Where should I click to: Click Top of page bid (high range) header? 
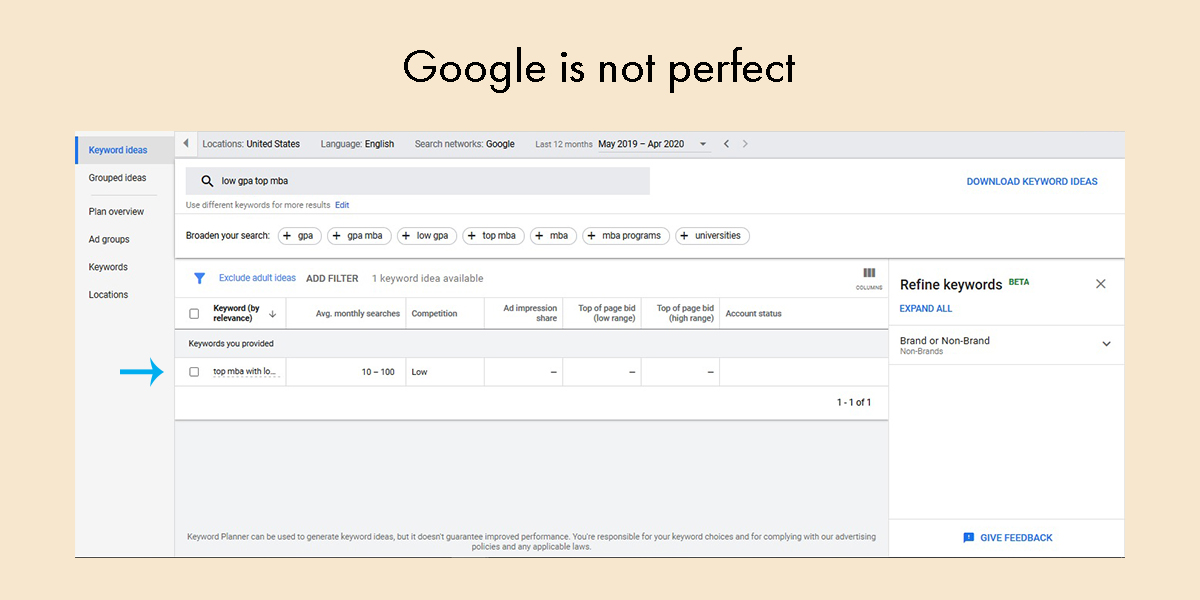pyautogui.click(x=685, y=313)
